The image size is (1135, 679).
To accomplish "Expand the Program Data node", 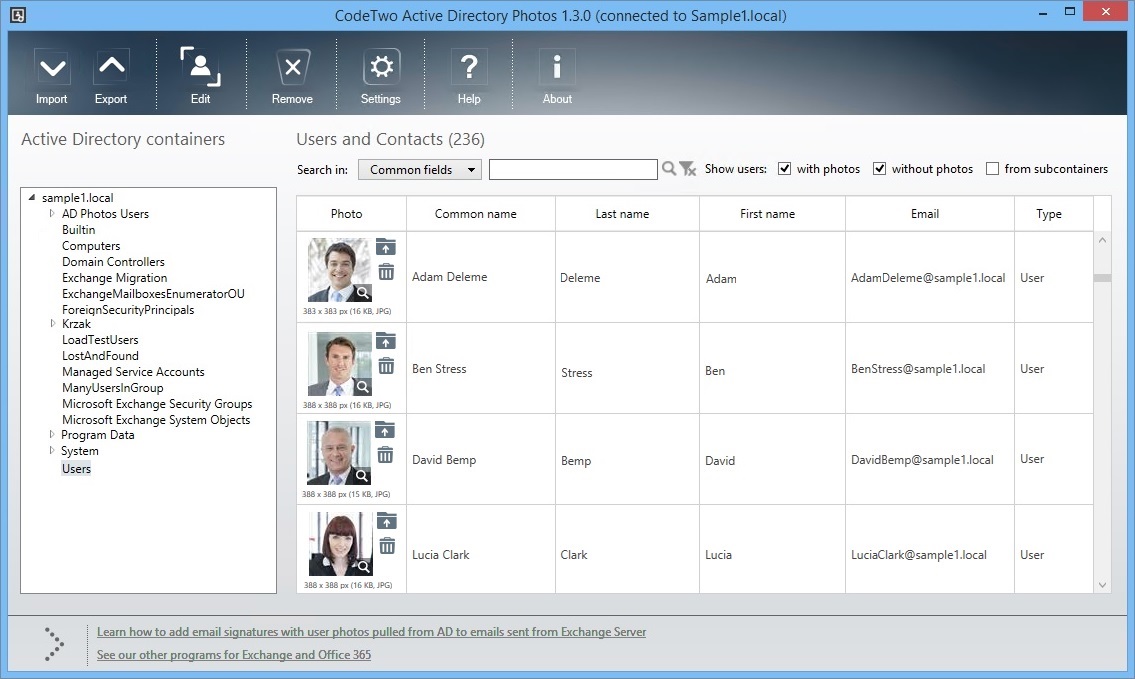I will tap(52, 434).
